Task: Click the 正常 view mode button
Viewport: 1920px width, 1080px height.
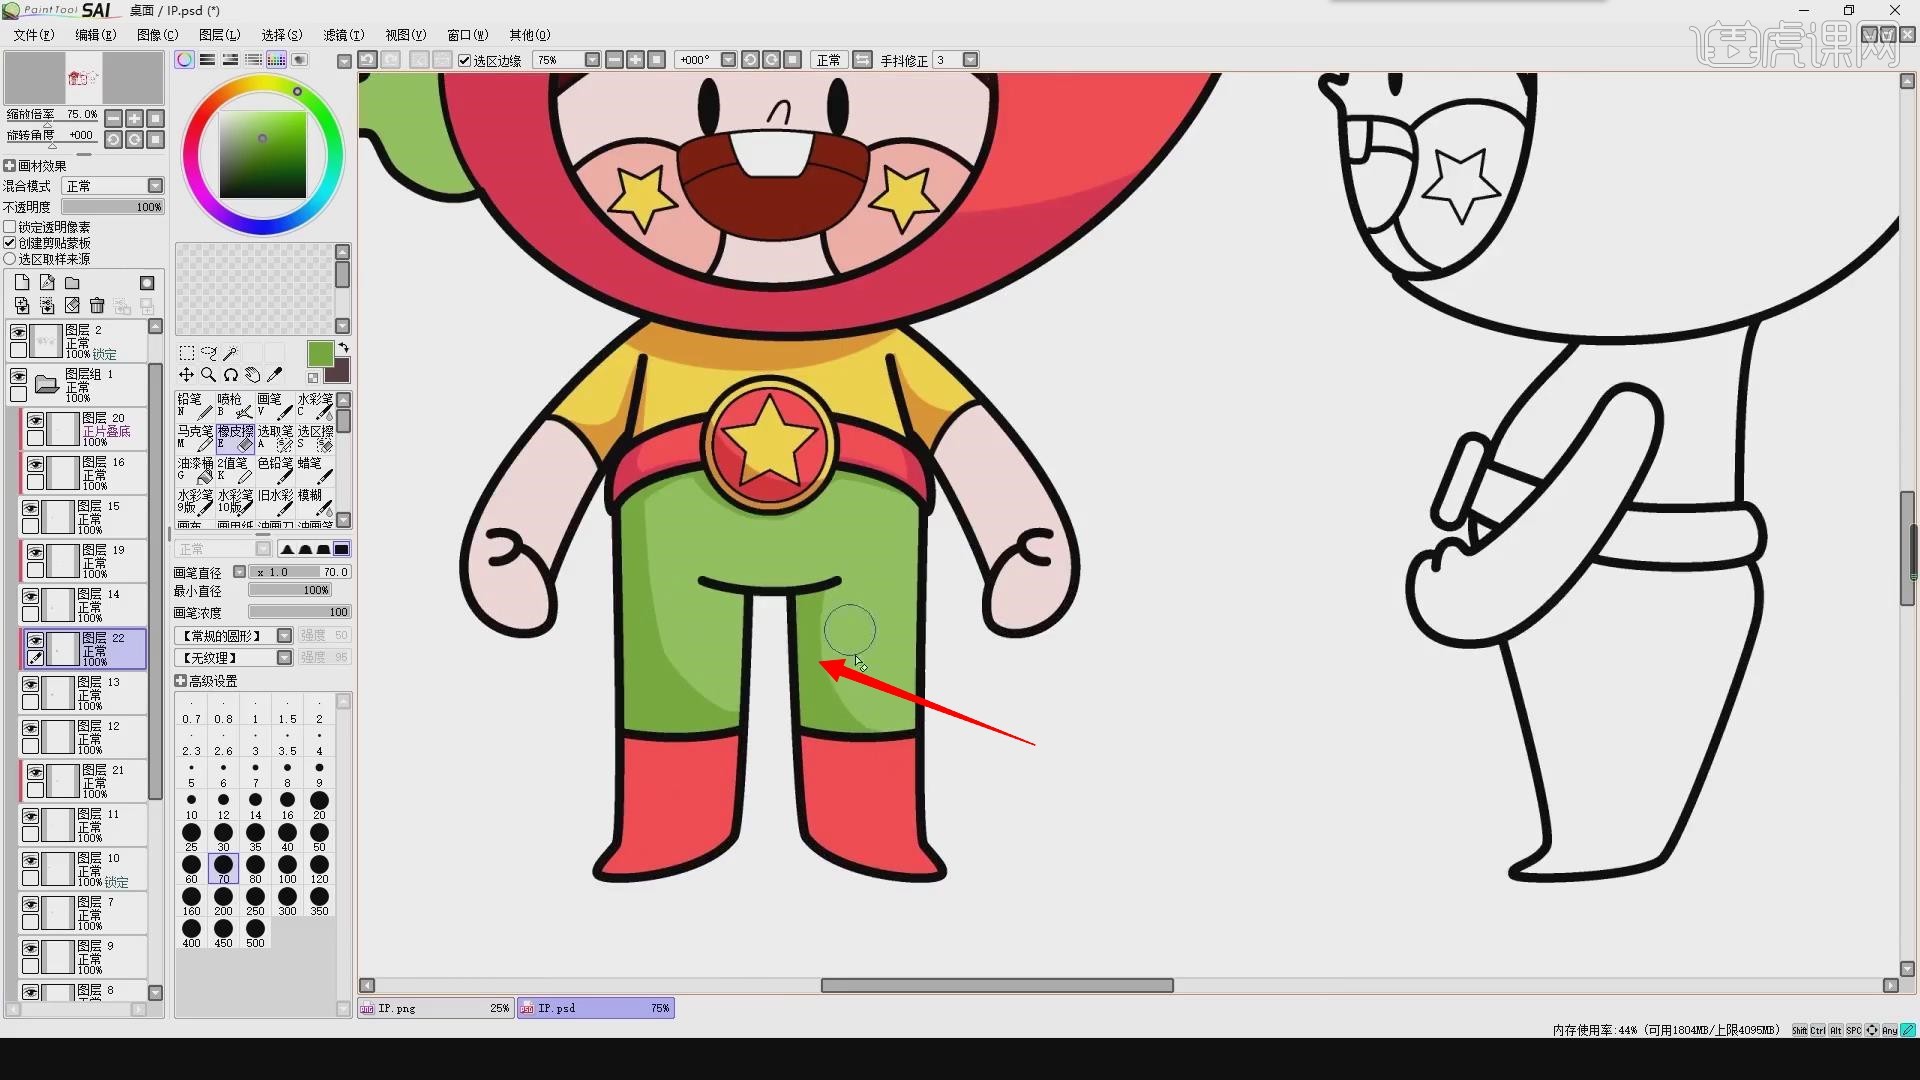Action: (828, 60)
